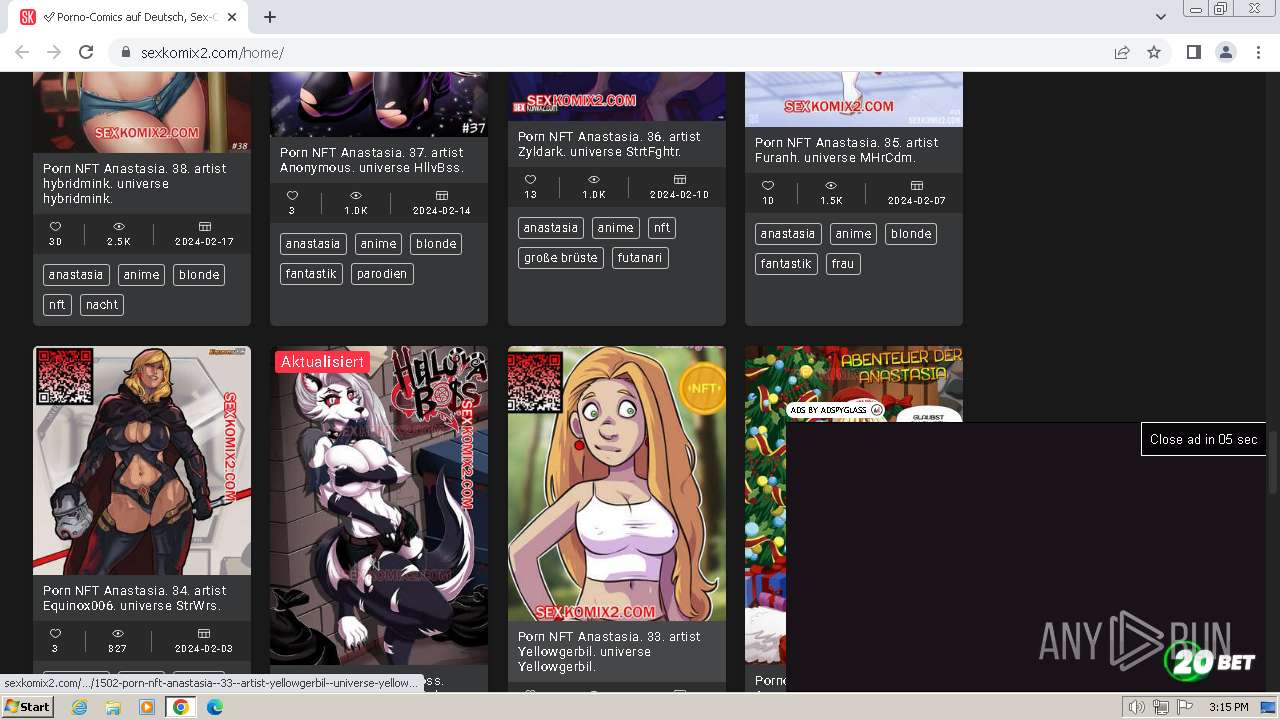Like the artist Furanh card (10 hearts)
This screenshot has width=1280, height=720.
(767, 186)
